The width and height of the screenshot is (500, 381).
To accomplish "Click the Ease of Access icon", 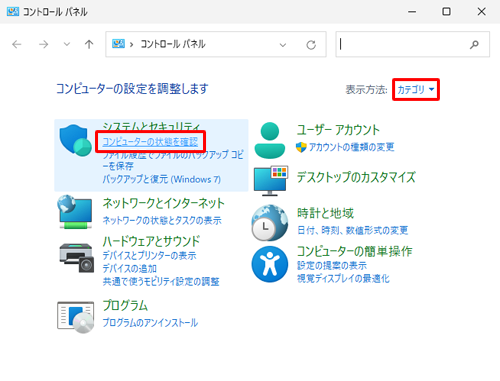I will pos(270,264).
